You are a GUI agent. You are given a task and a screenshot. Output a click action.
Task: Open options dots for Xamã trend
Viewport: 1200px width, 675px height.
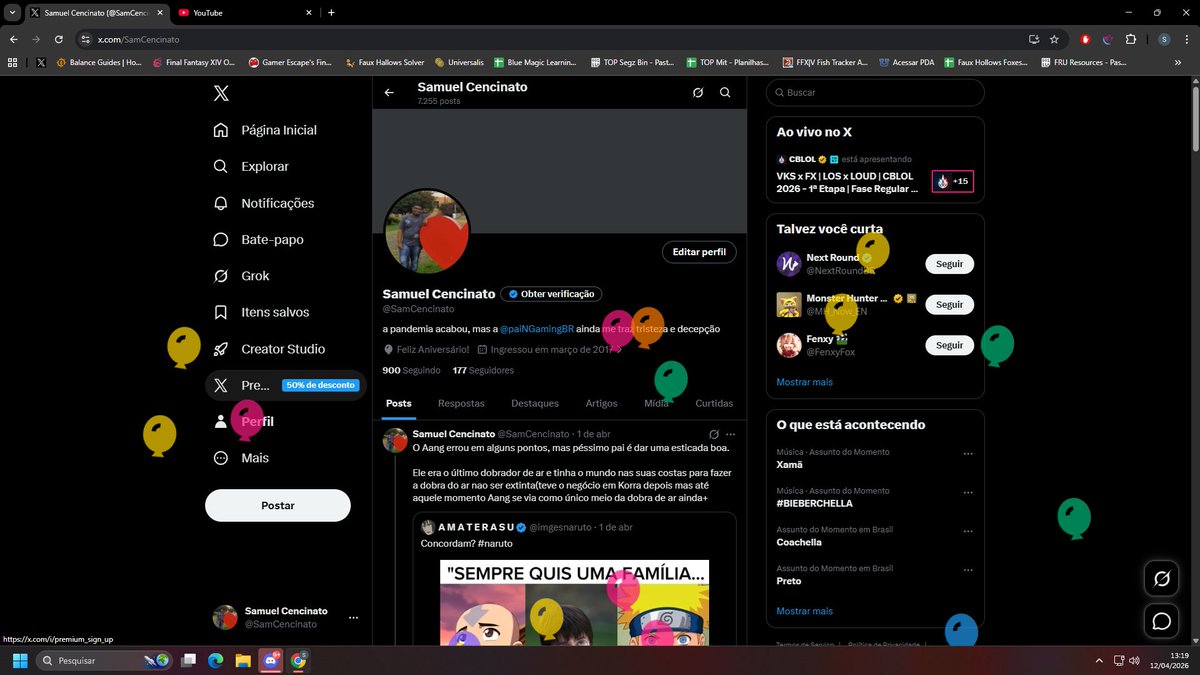(x=968, y=454)
